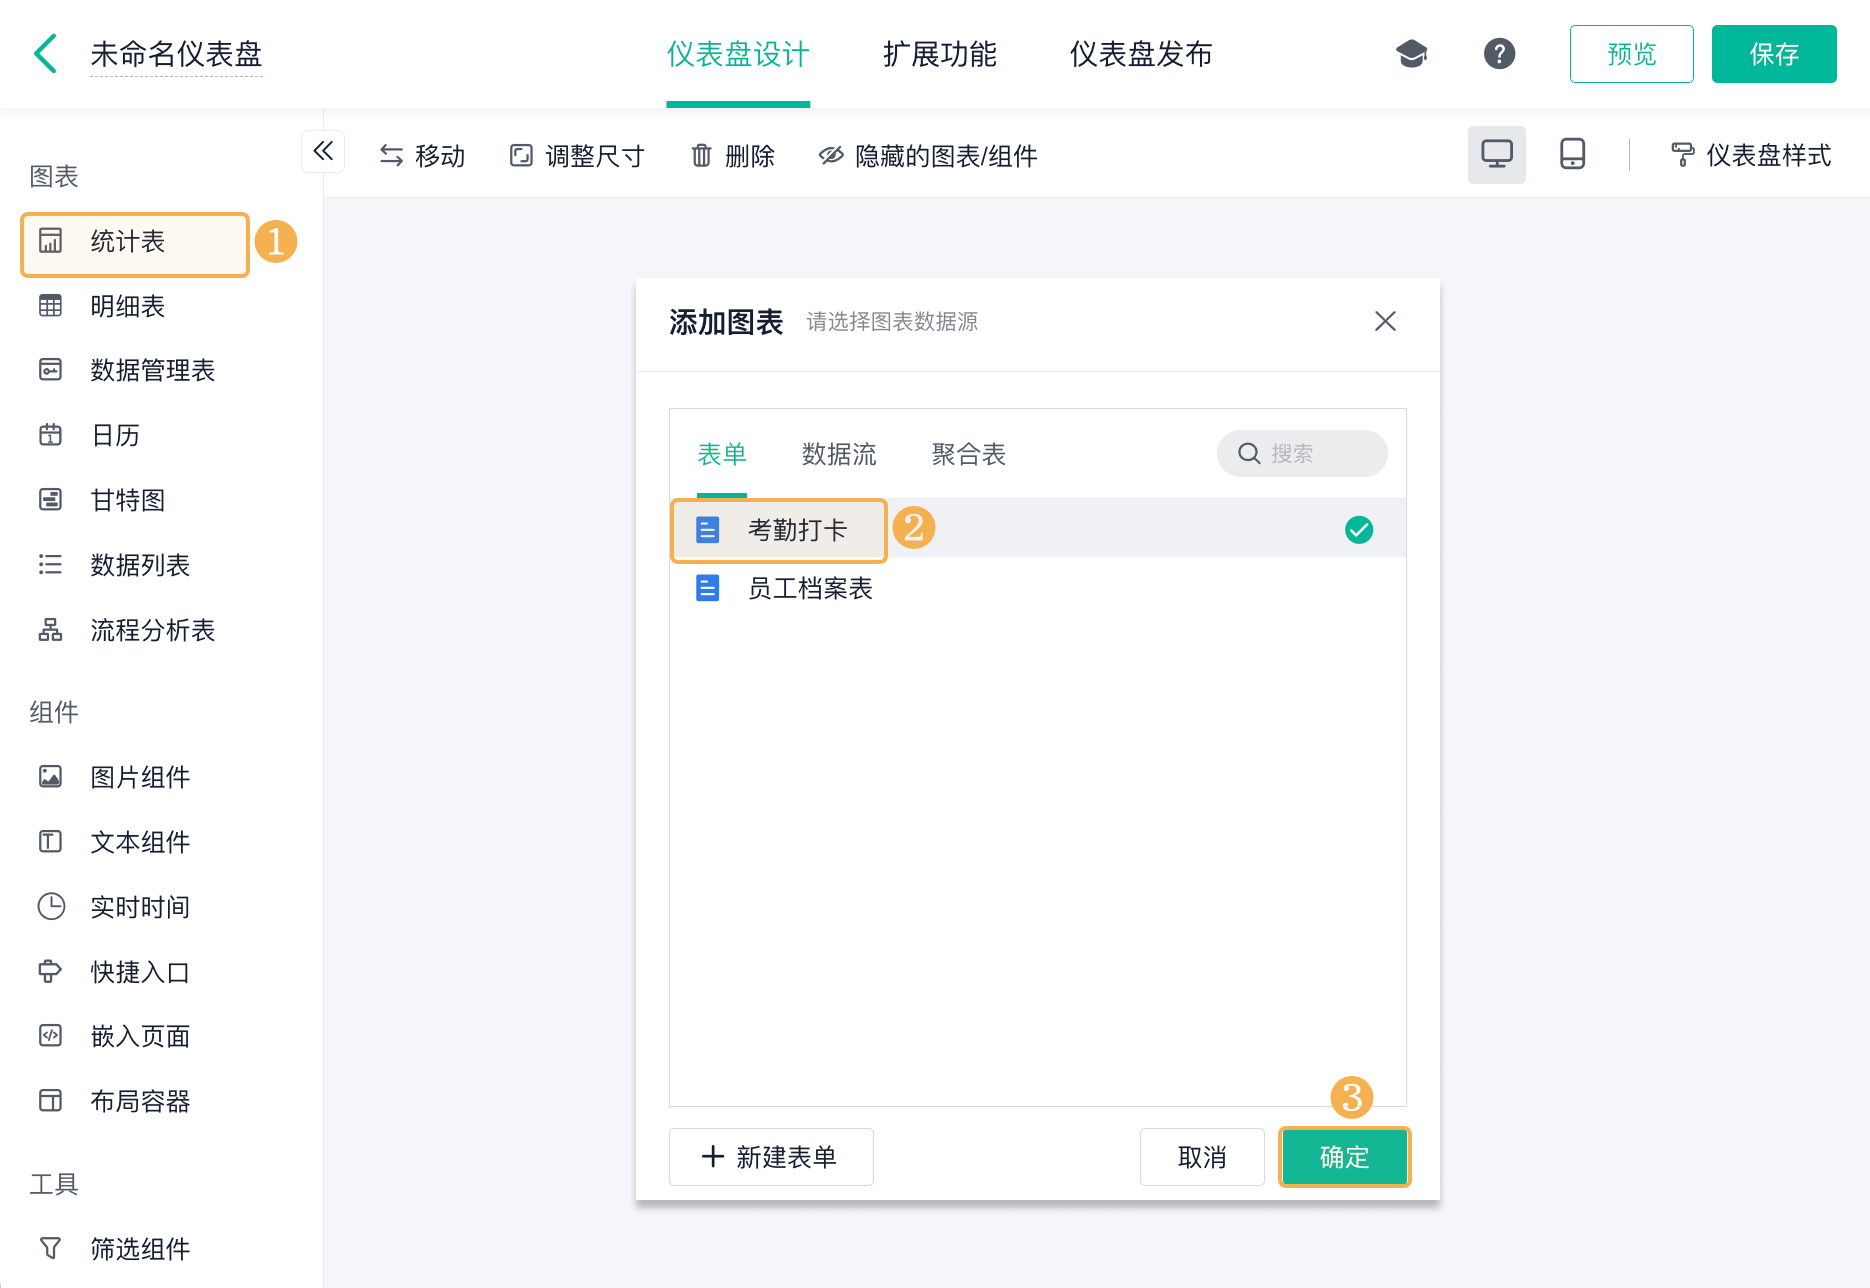Select the 聚合表 data source tab
This screenshot has height=1288, width=1870.
[968, 454]
